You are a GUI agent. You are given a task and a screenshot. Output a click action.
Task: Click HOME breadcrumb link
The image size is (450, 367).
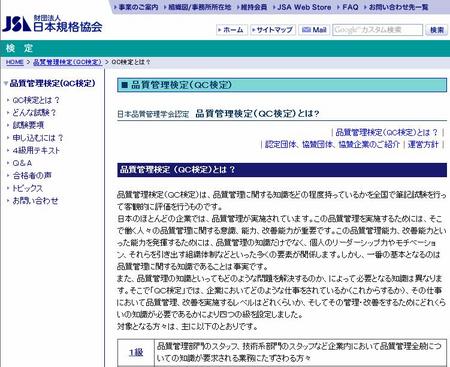tap(15, 62)
